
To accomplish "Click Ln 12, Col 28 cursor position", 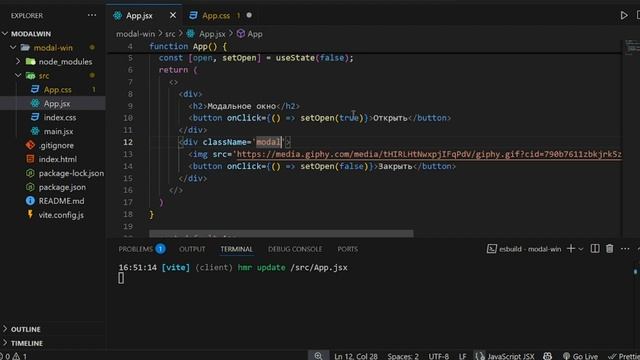I will tap(356, 356).
